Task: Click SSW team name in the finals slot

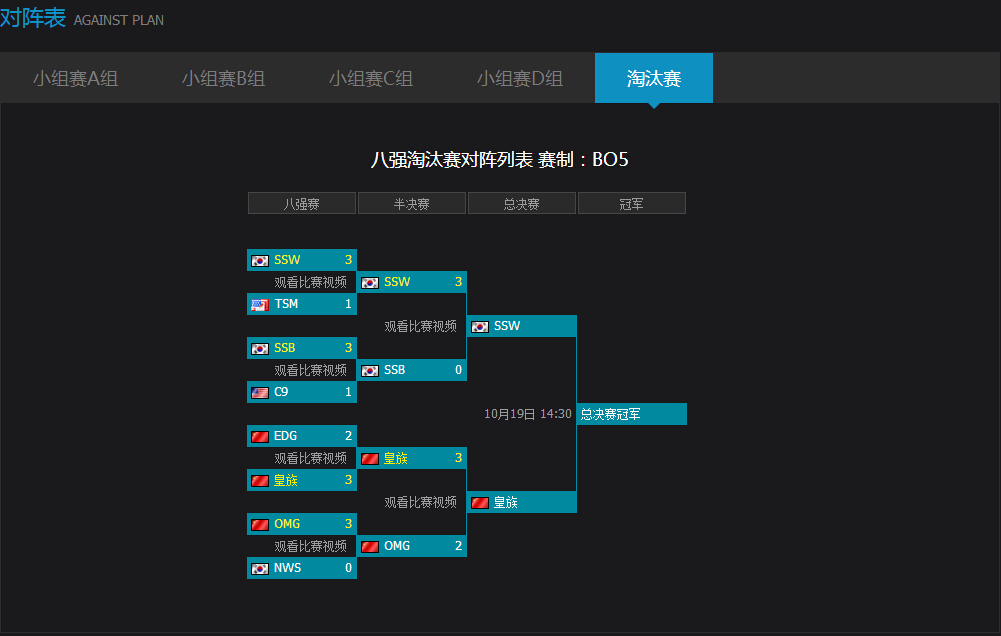Action: coord(507,326)
